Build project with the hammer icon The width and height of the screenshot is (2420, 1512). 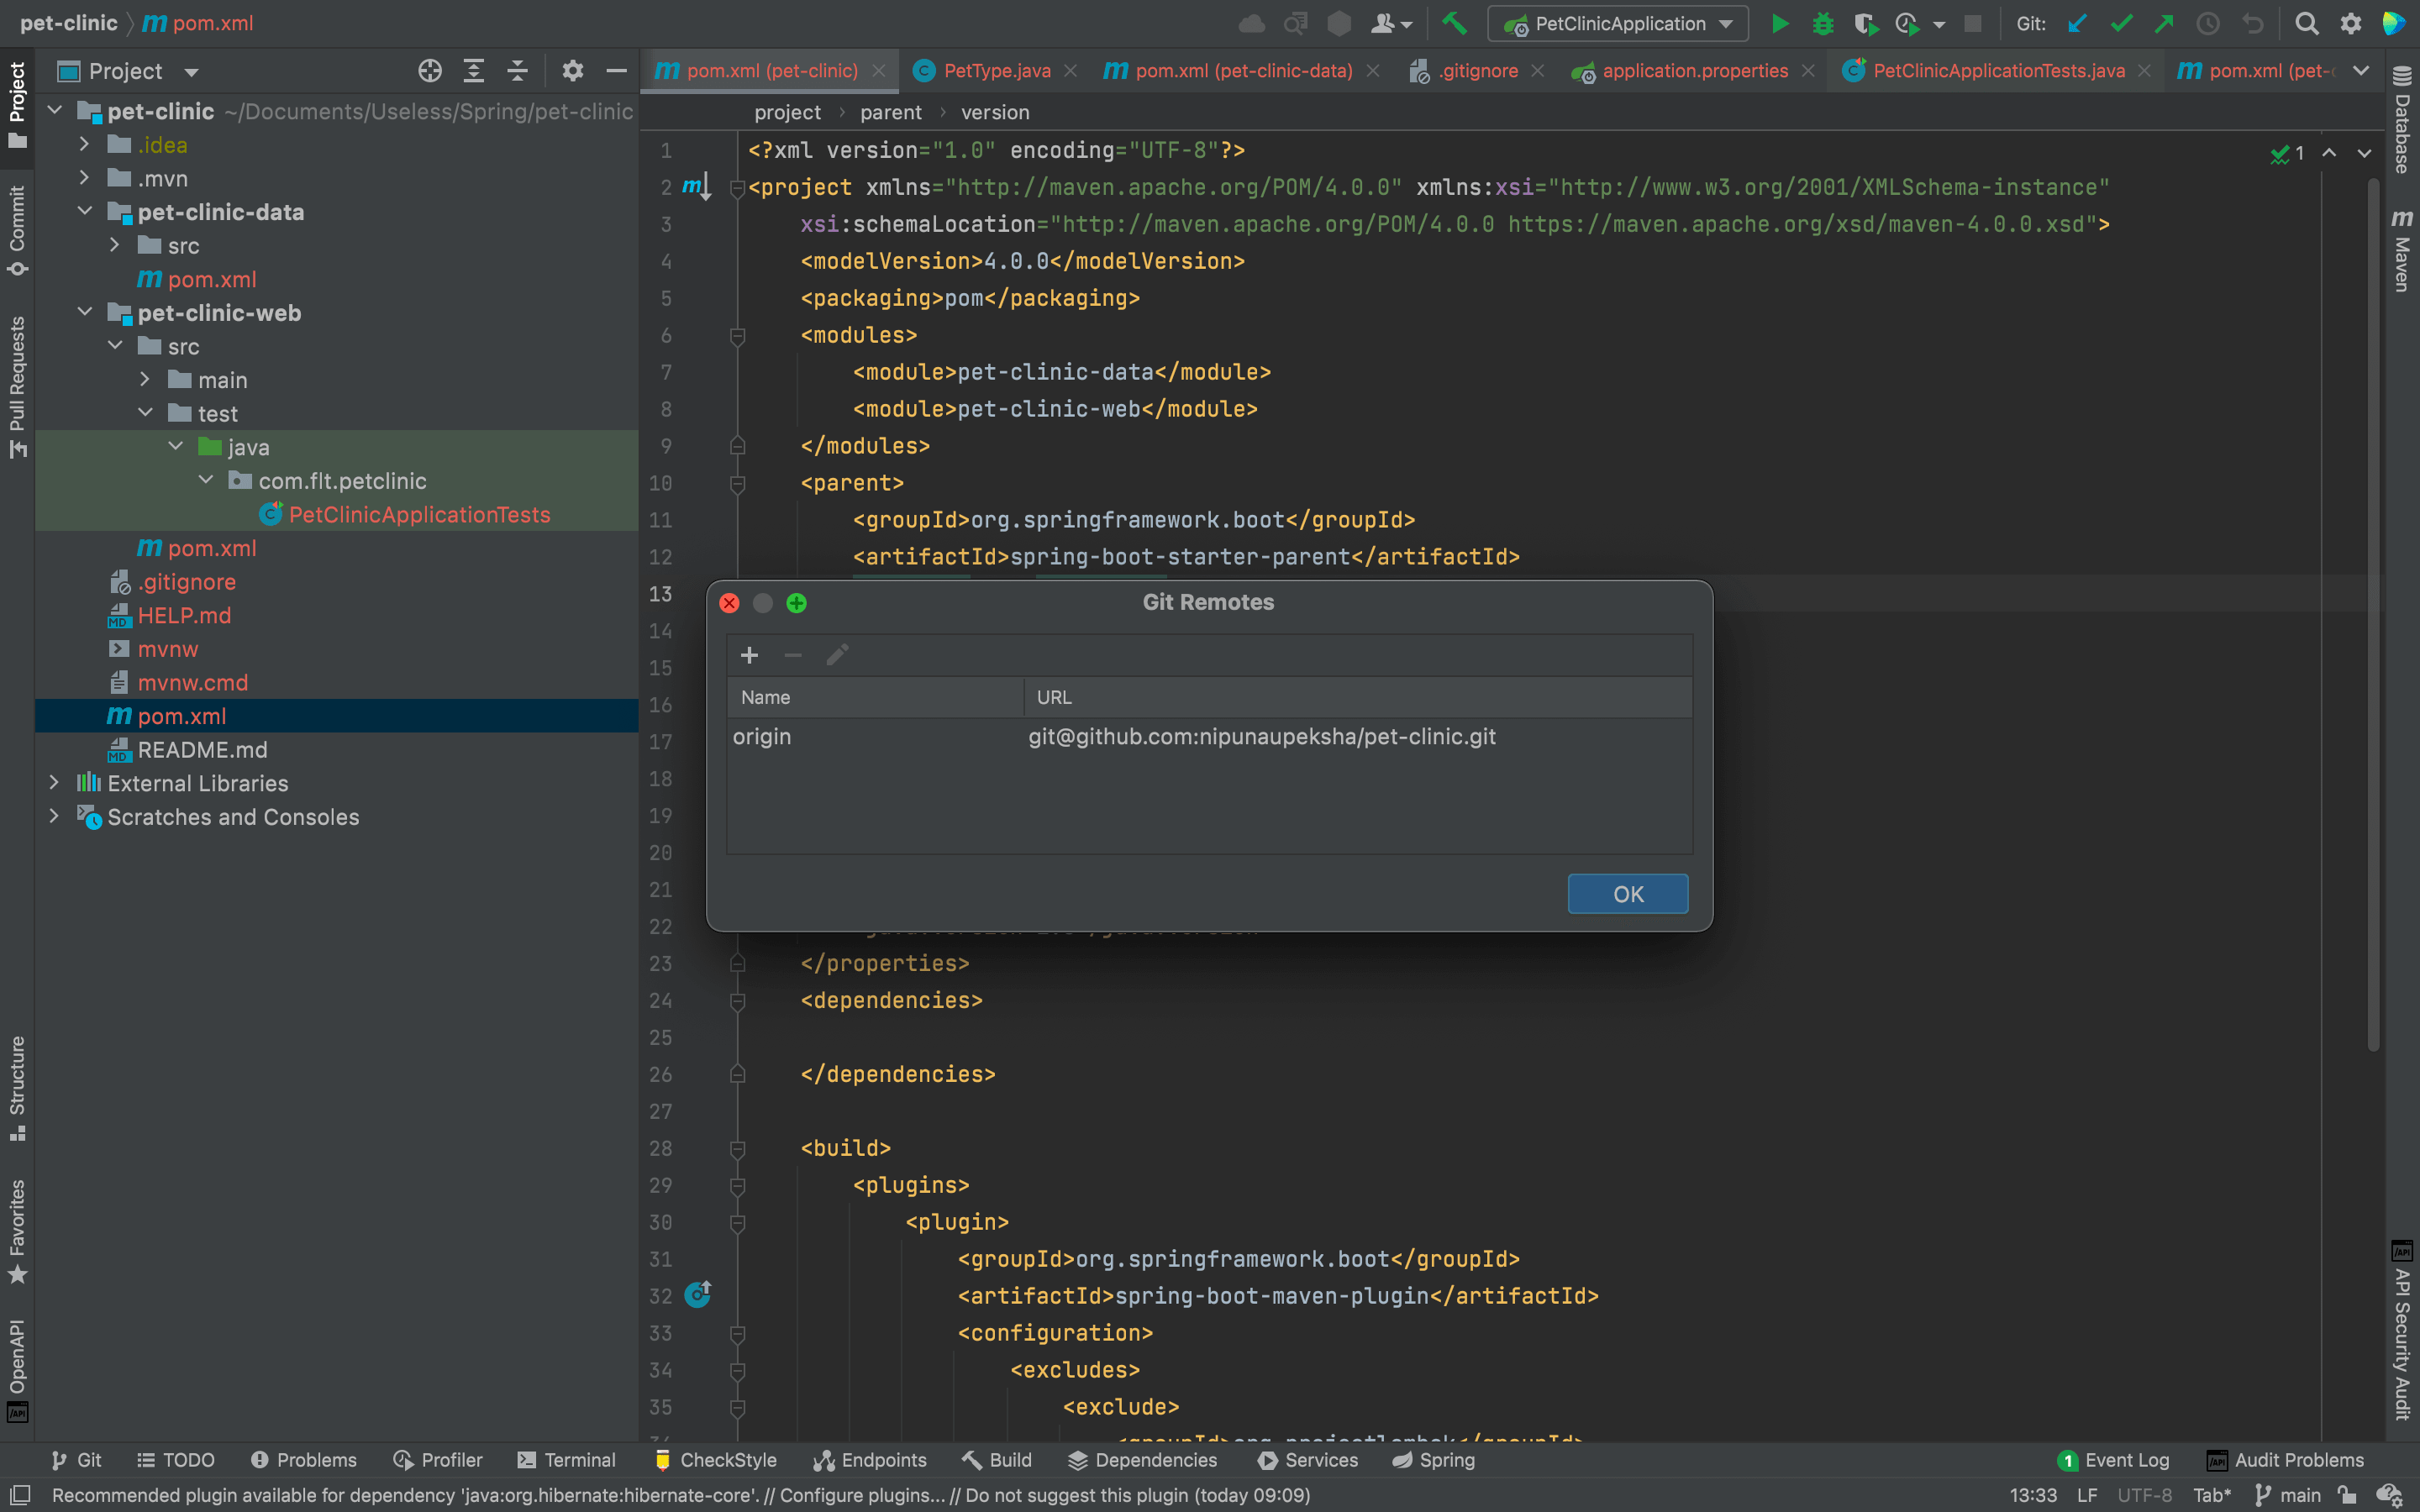pos(1454,24)
